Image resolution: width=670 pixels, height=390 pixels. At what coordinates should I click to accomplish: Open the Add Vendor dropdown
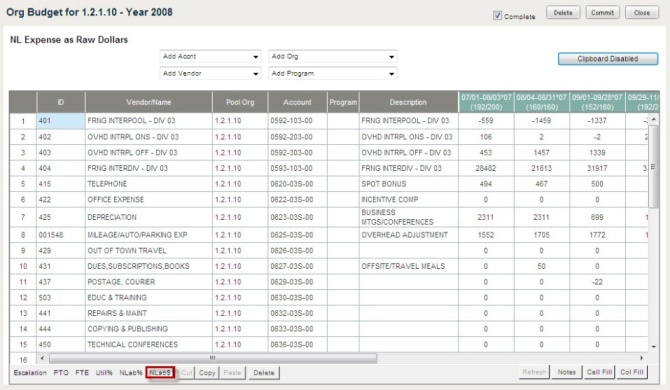coord(210,73)
